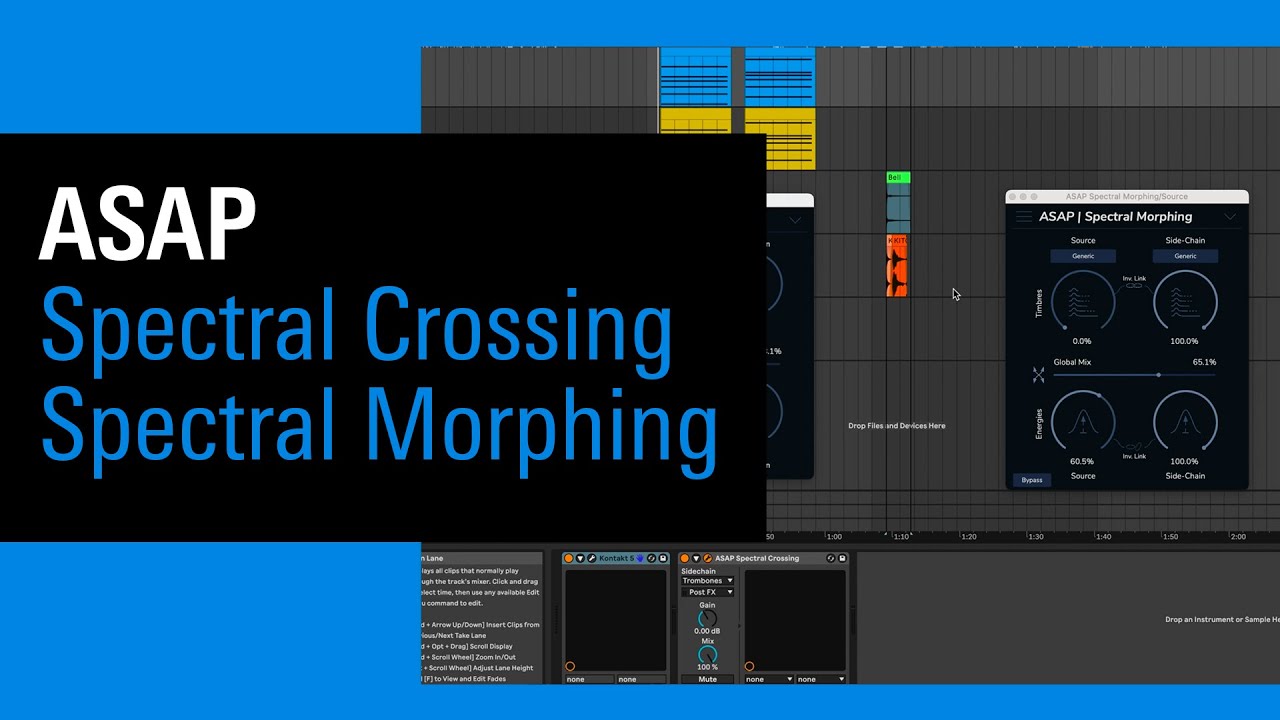Expand the Spectral Morphing top-right chevron
This screenshot has width=1280, height=720.
coord(1230,217)
